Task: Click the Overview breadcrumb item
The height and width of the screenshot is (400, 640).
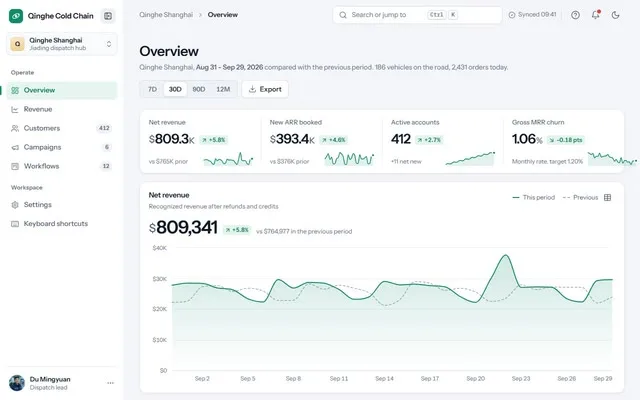Action: (222, 15)
